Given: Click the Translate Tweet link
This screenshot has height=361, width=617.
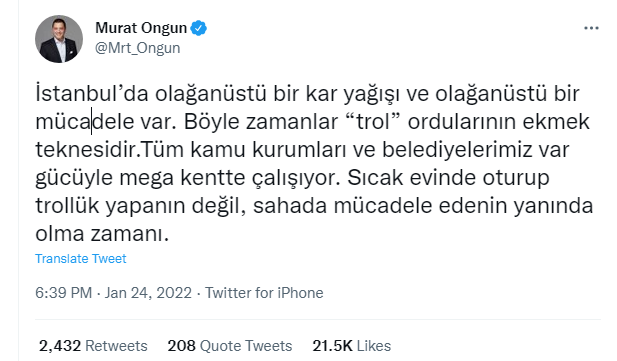Looking at the screenshot, I should point(81,259).
